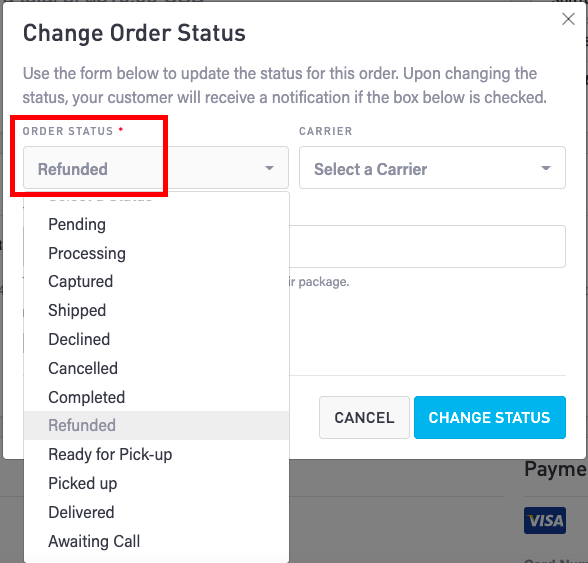
Task: Select Ready for Pick-up status
Action: [156, 455]
